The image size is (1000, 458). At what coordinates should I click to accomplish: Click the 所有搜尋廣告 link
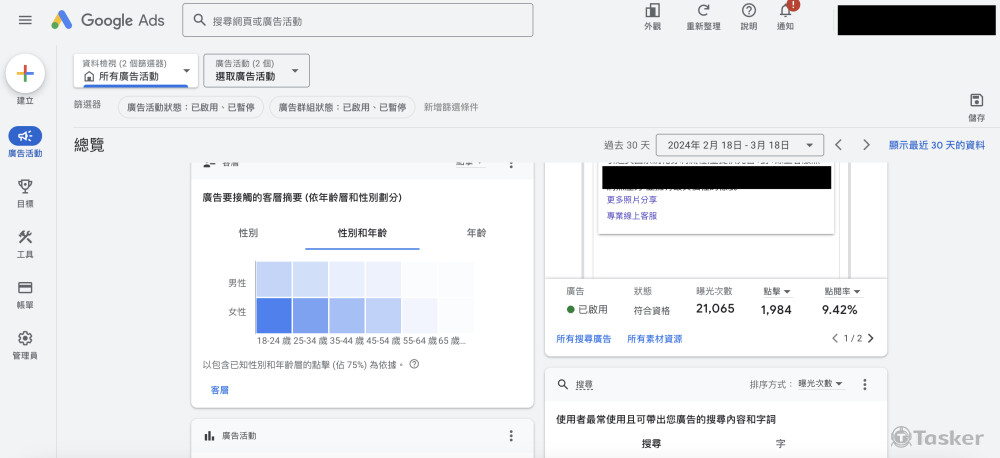pyautogui.click(x=584, y=339)
